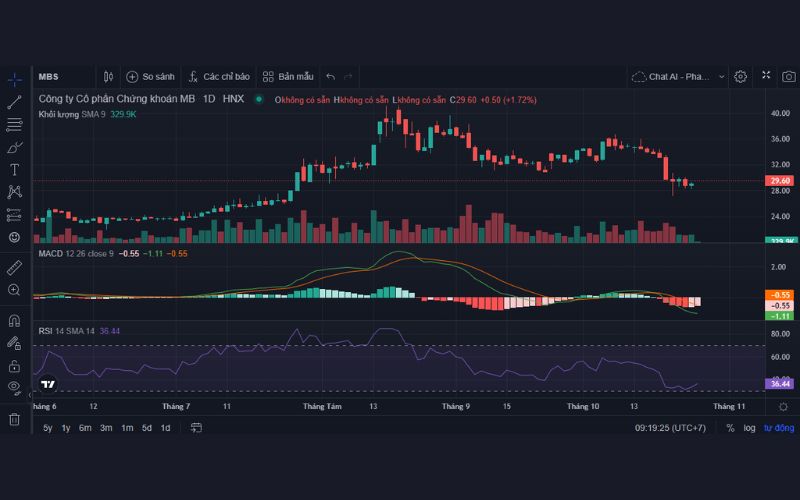Toggle log scale on price axis

click(x=749, y=428)
